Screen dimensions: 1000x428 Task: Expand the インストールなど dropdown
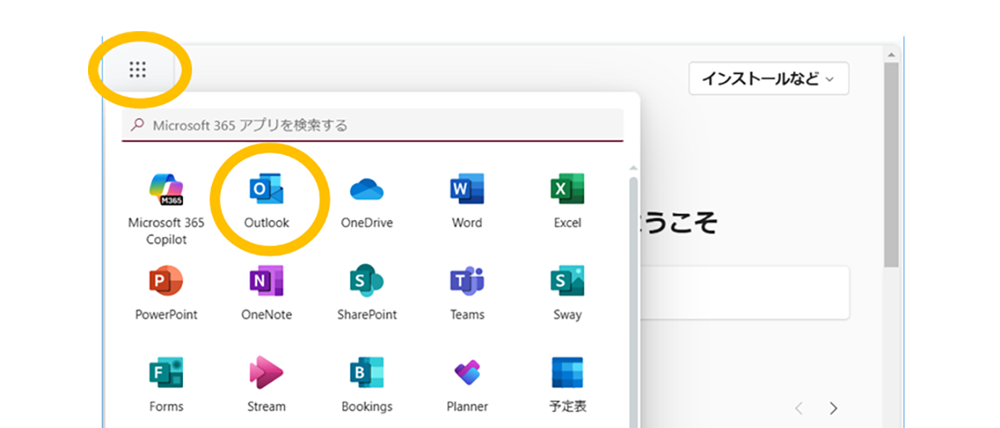click(x=768, y=78)
